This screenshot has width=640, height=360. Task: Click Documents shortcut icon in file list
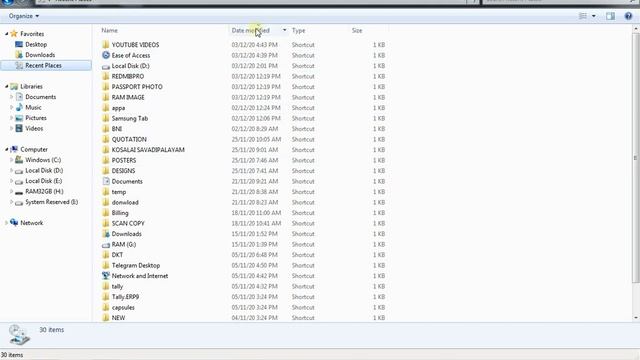pos(106,181)
